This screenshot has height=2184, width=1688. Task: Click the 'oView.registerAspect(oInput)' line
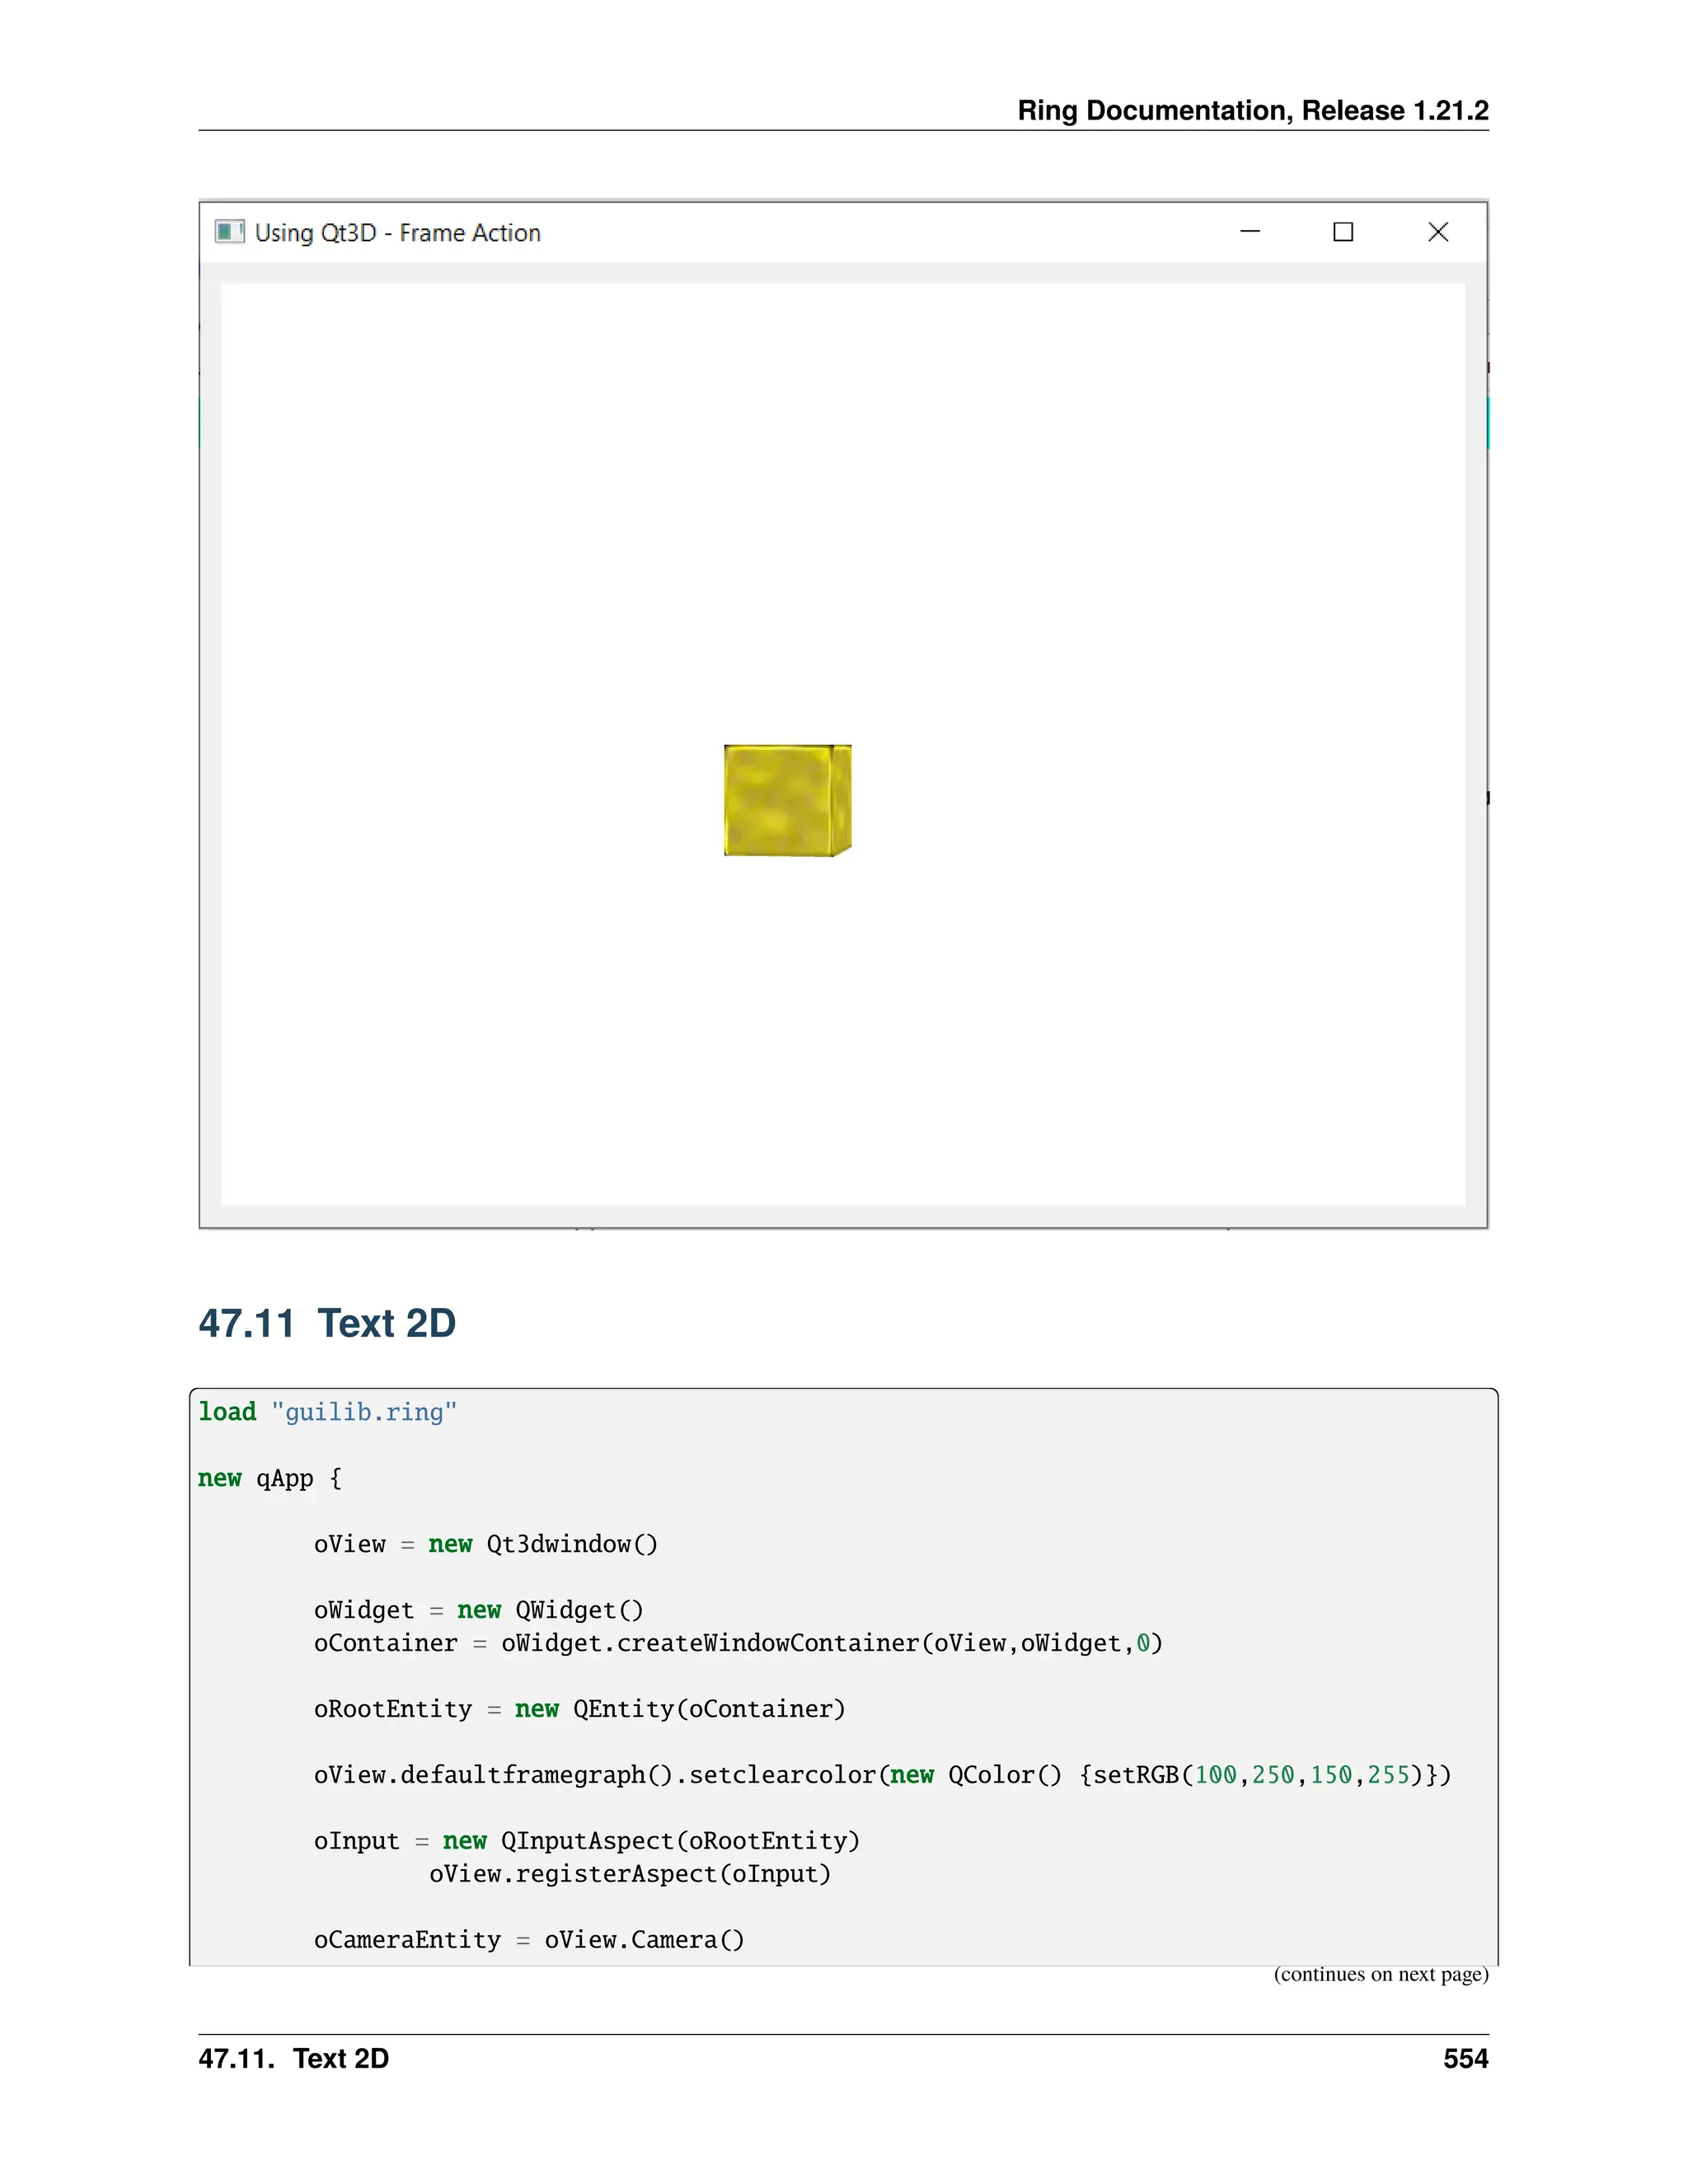click(629, 1874)
